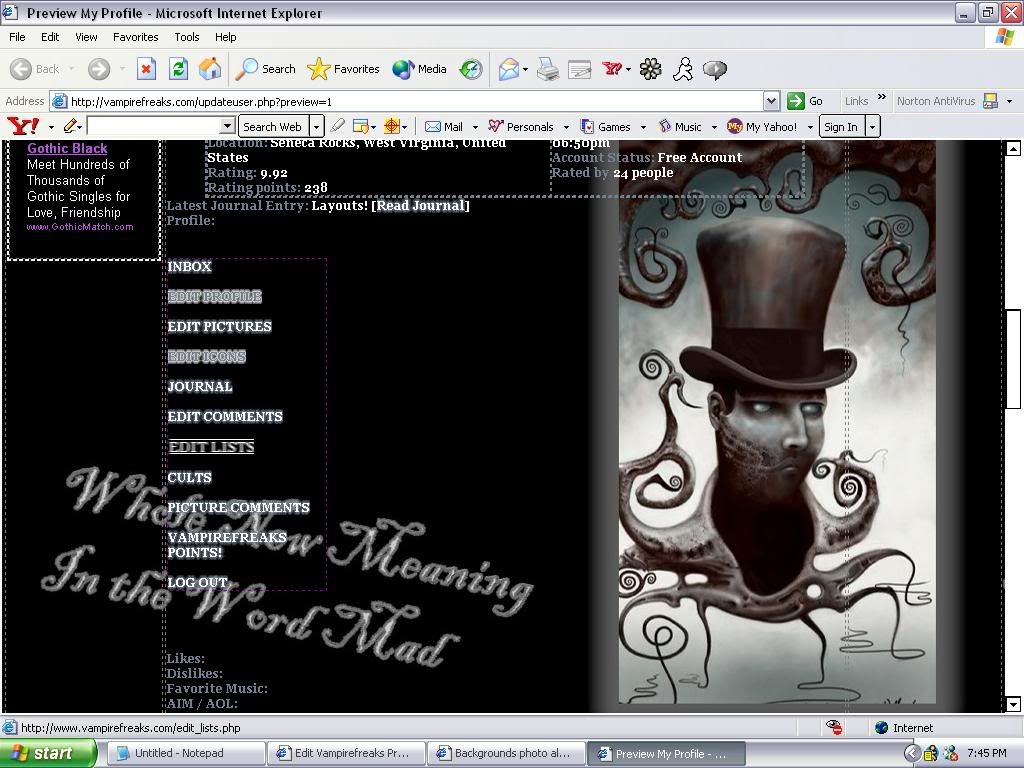The image size is (1024, 768).
Task: Open the Yahoo search box dropdown
Action: point(227,126)
